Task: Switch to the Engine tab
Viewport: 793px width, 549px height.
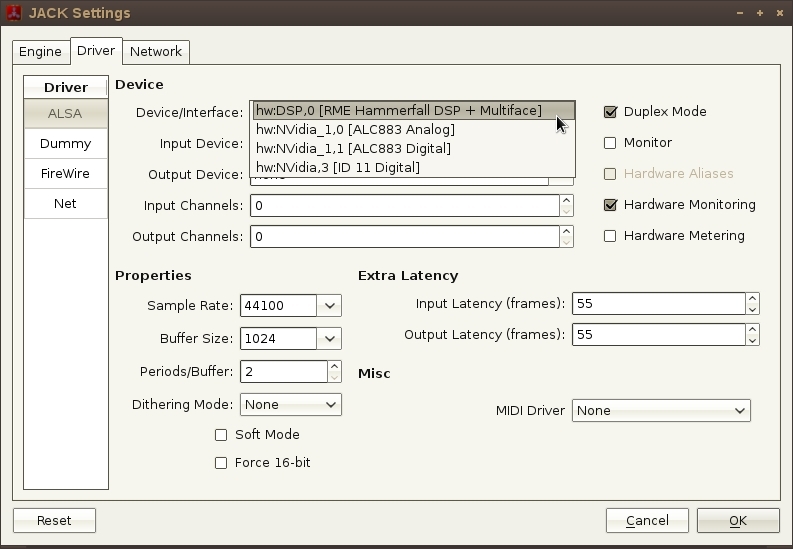Action: 40,52
